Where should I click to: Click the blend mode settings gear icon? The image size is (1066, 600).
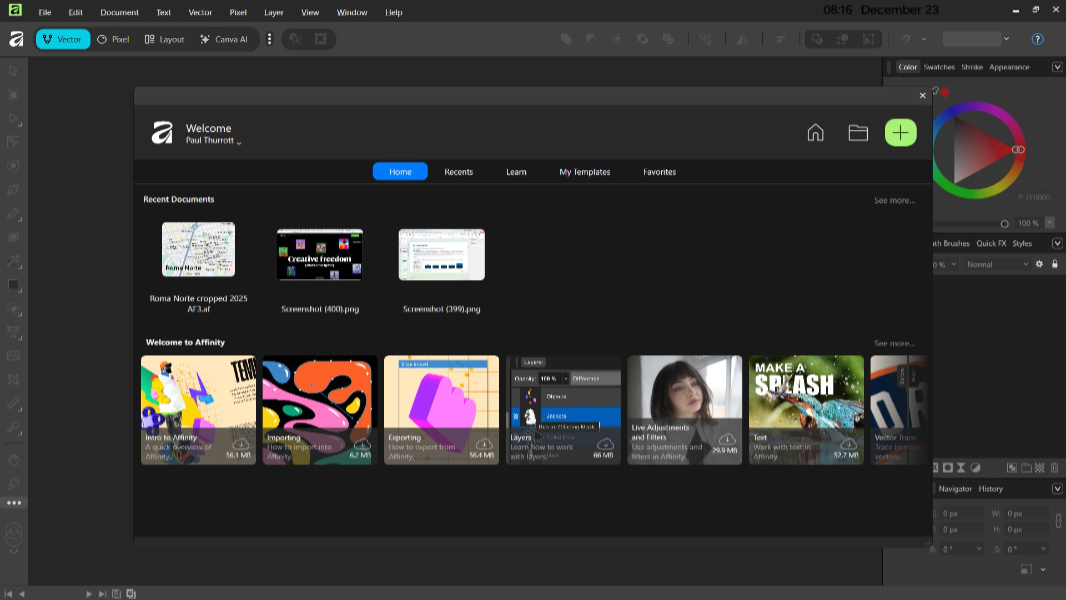(x=1039, y=264)
